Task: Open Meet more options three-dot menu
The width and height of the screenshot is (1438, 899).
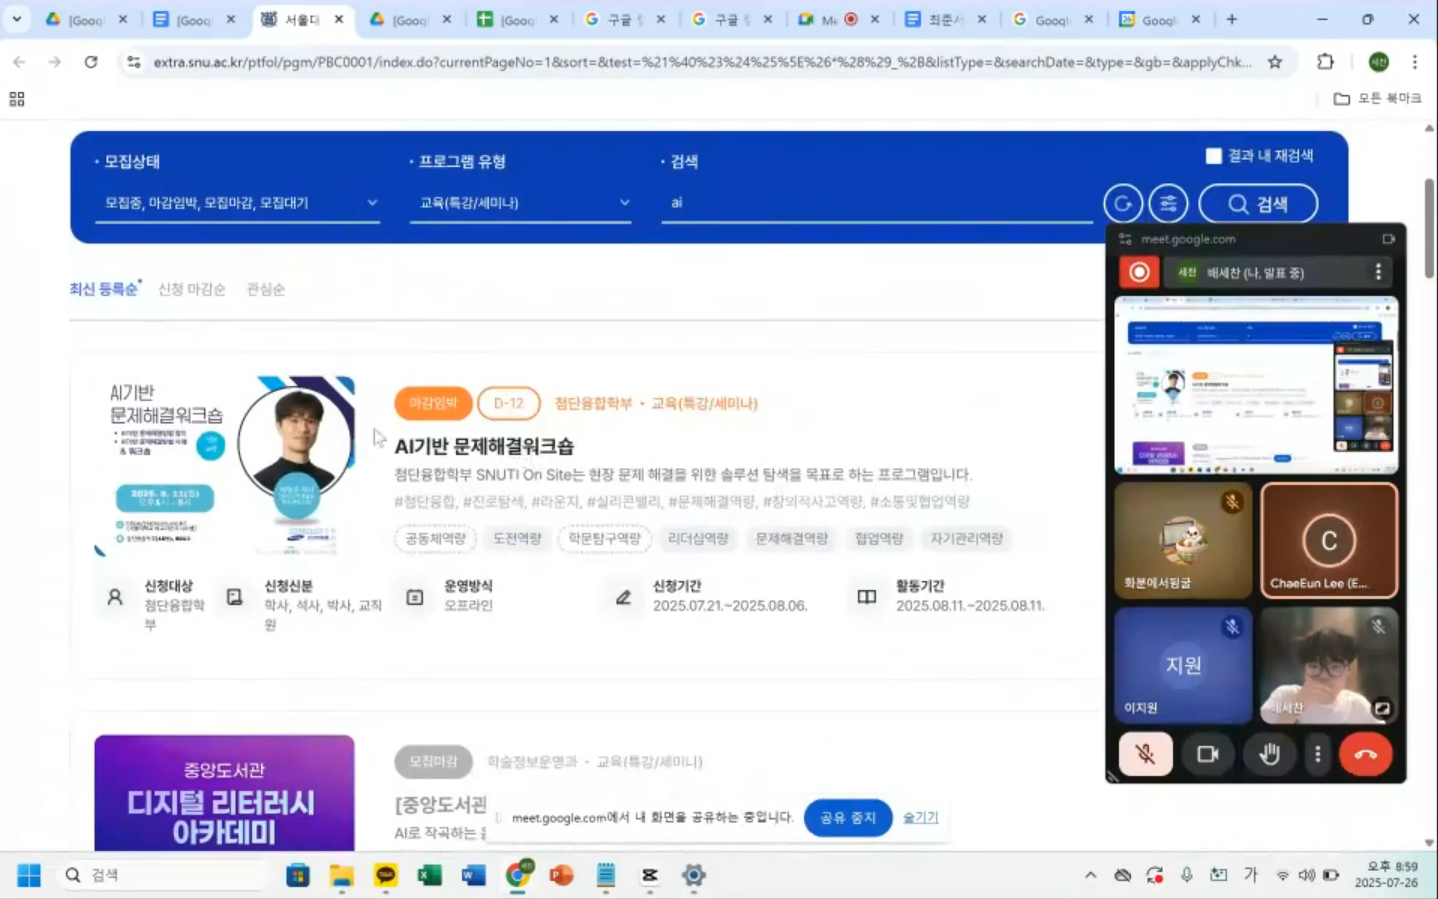Action: pos(1317,755)
